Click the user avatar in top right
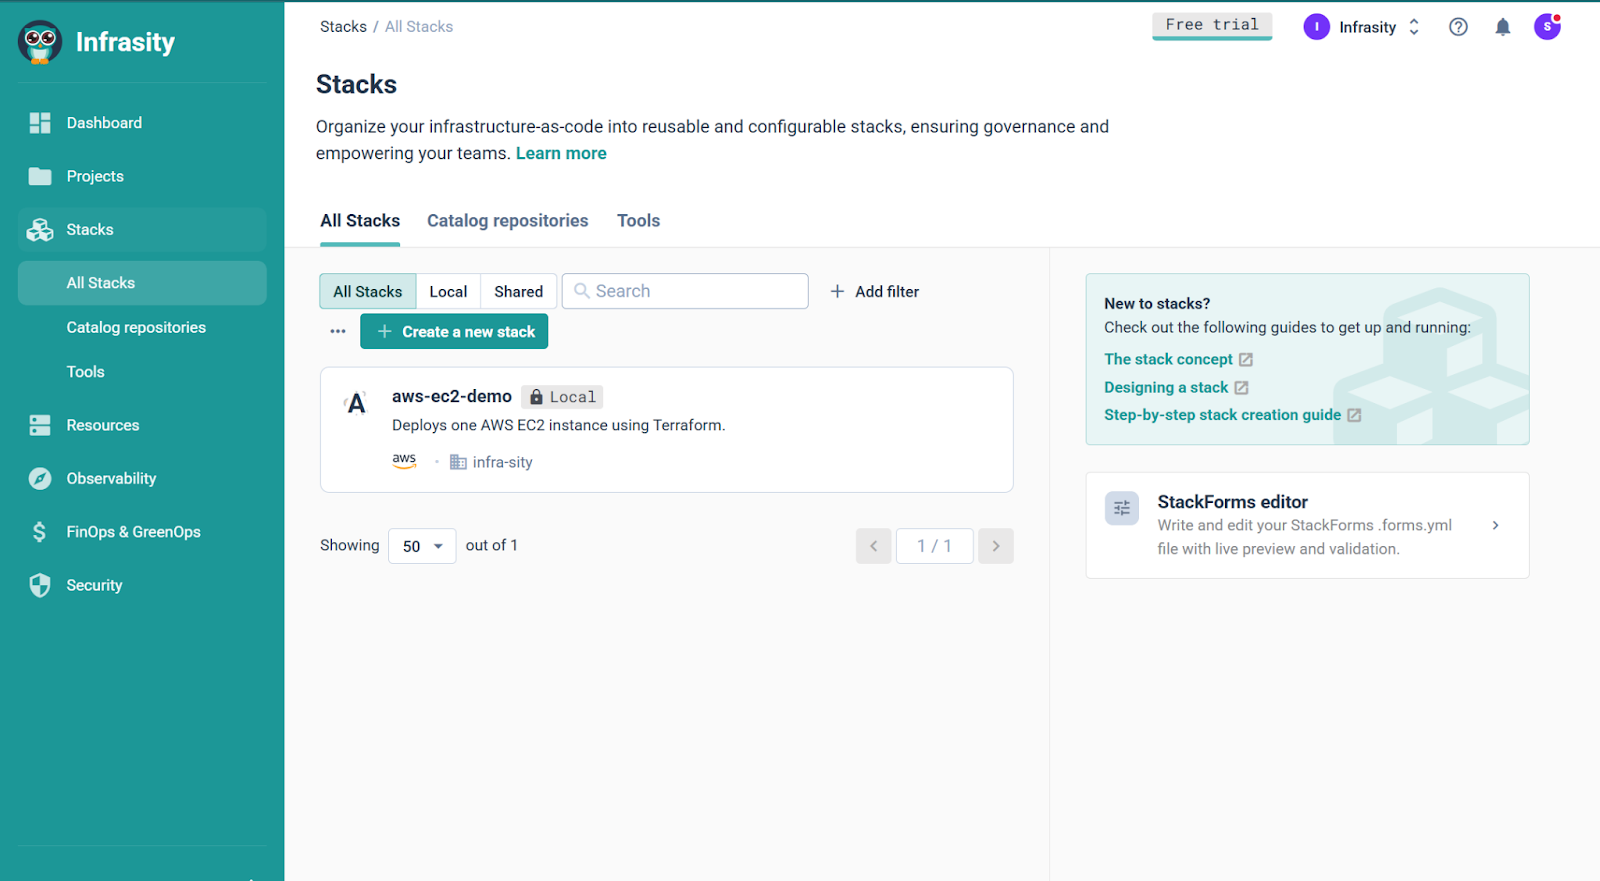The width and height of the screenshot is (1600, 881). [1546, 27]
